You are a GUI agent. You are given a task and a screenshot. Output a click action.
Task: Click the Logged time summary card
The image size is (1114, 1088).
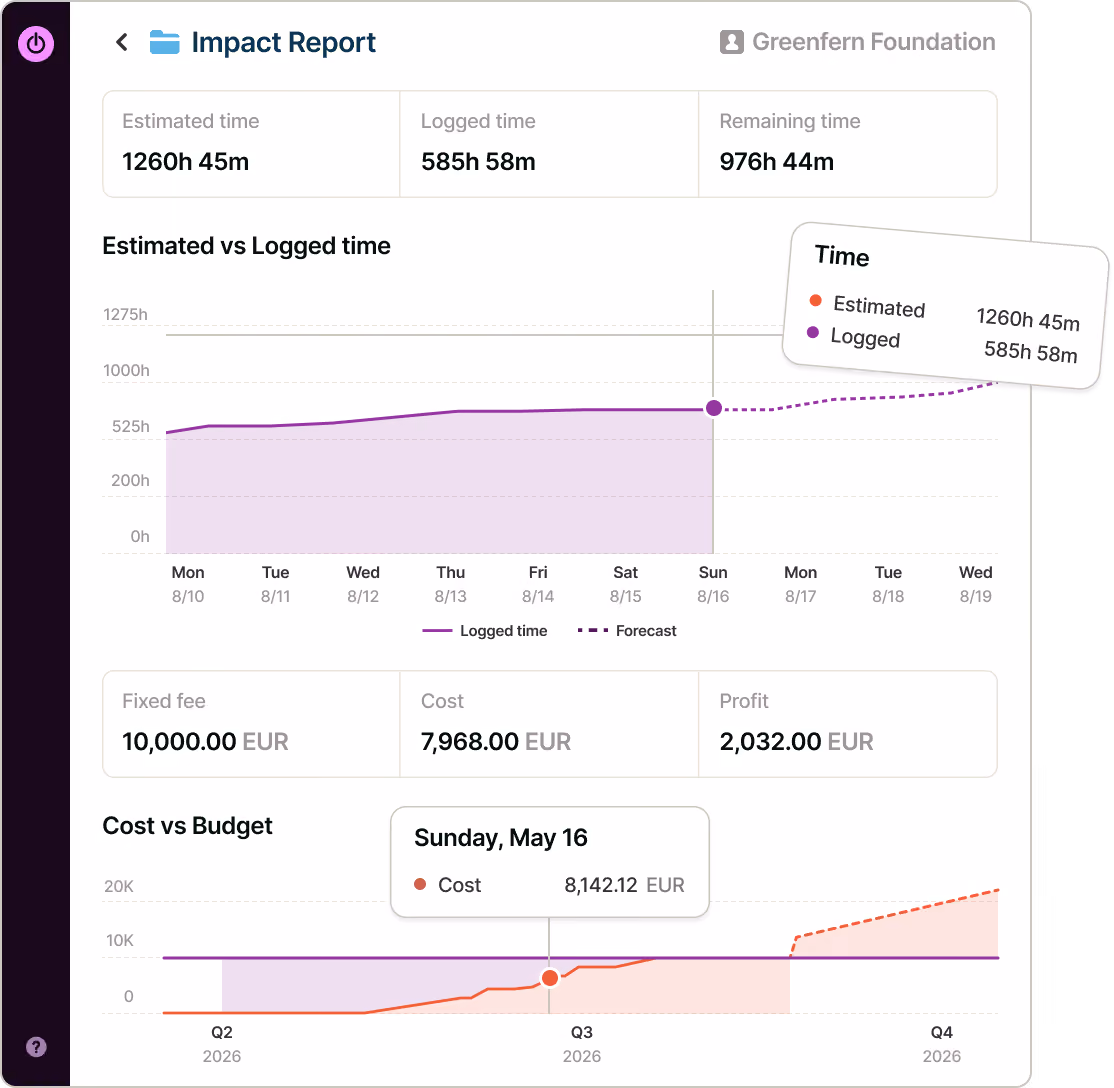(549, 144)
